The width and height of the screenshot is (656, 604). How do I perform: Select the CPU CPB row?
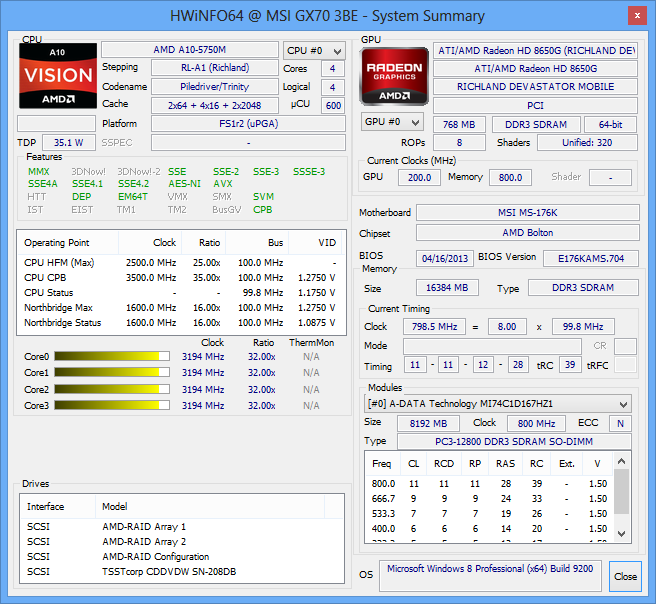(180, 278)
